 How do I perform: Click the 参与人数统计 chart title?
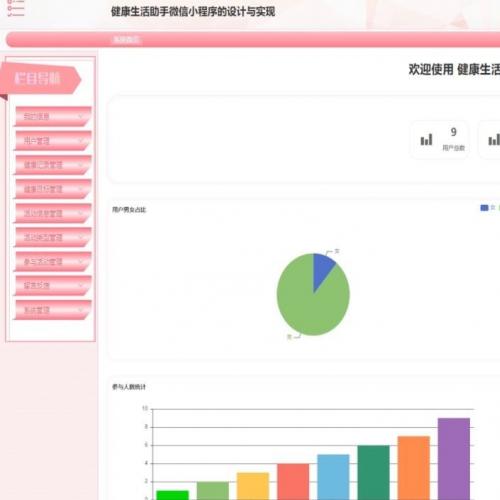pos(129,387)
